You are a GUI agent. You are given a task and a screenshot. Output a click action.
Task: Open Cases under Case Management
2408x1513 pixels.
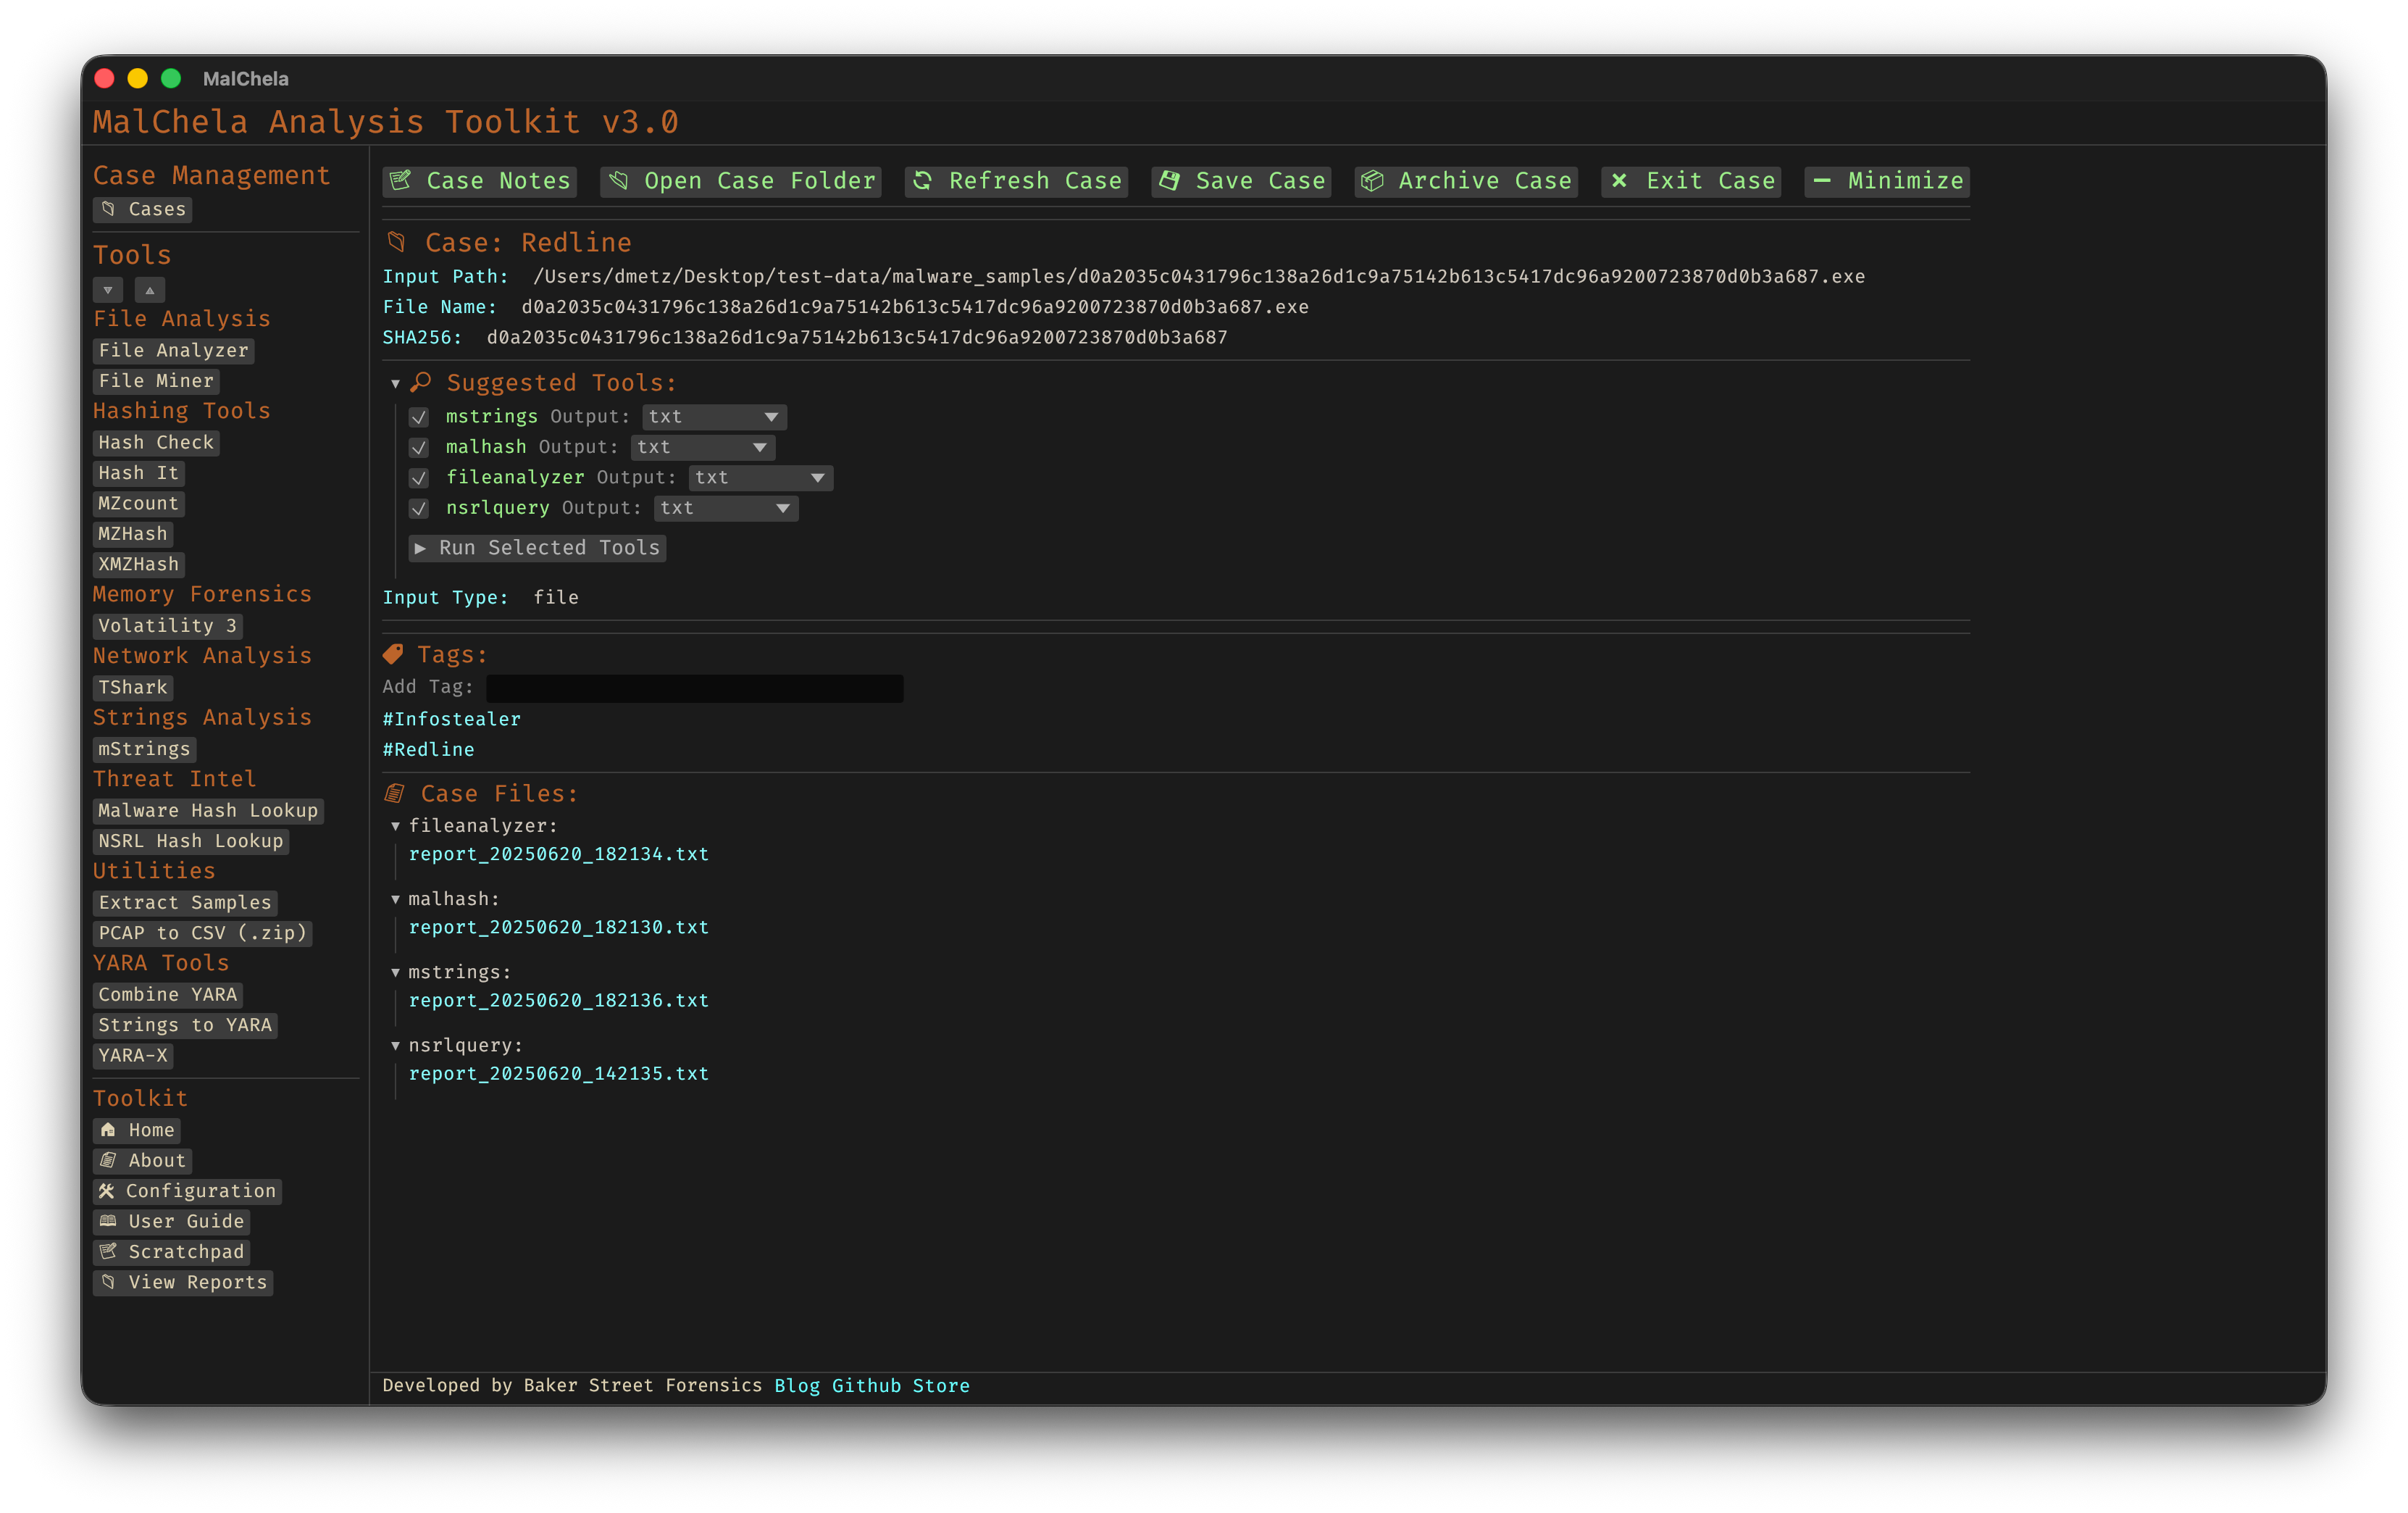(143, 209)
